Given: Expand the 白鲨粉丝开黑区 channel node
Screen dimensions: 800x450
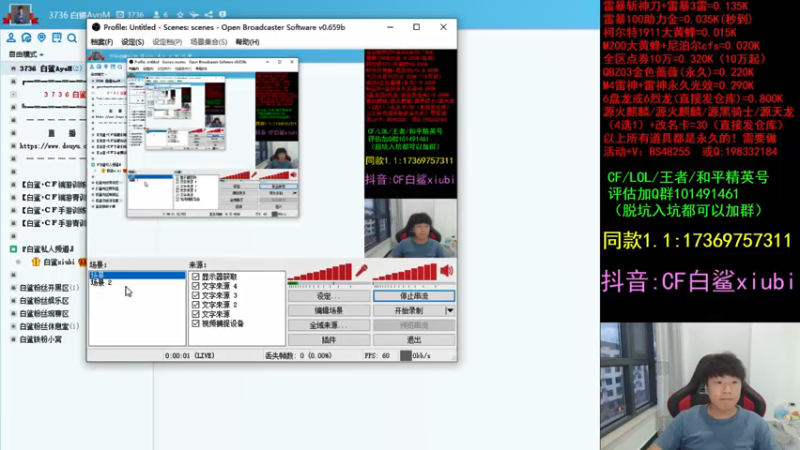Looking at the screenshot, I should click(13, 288).
